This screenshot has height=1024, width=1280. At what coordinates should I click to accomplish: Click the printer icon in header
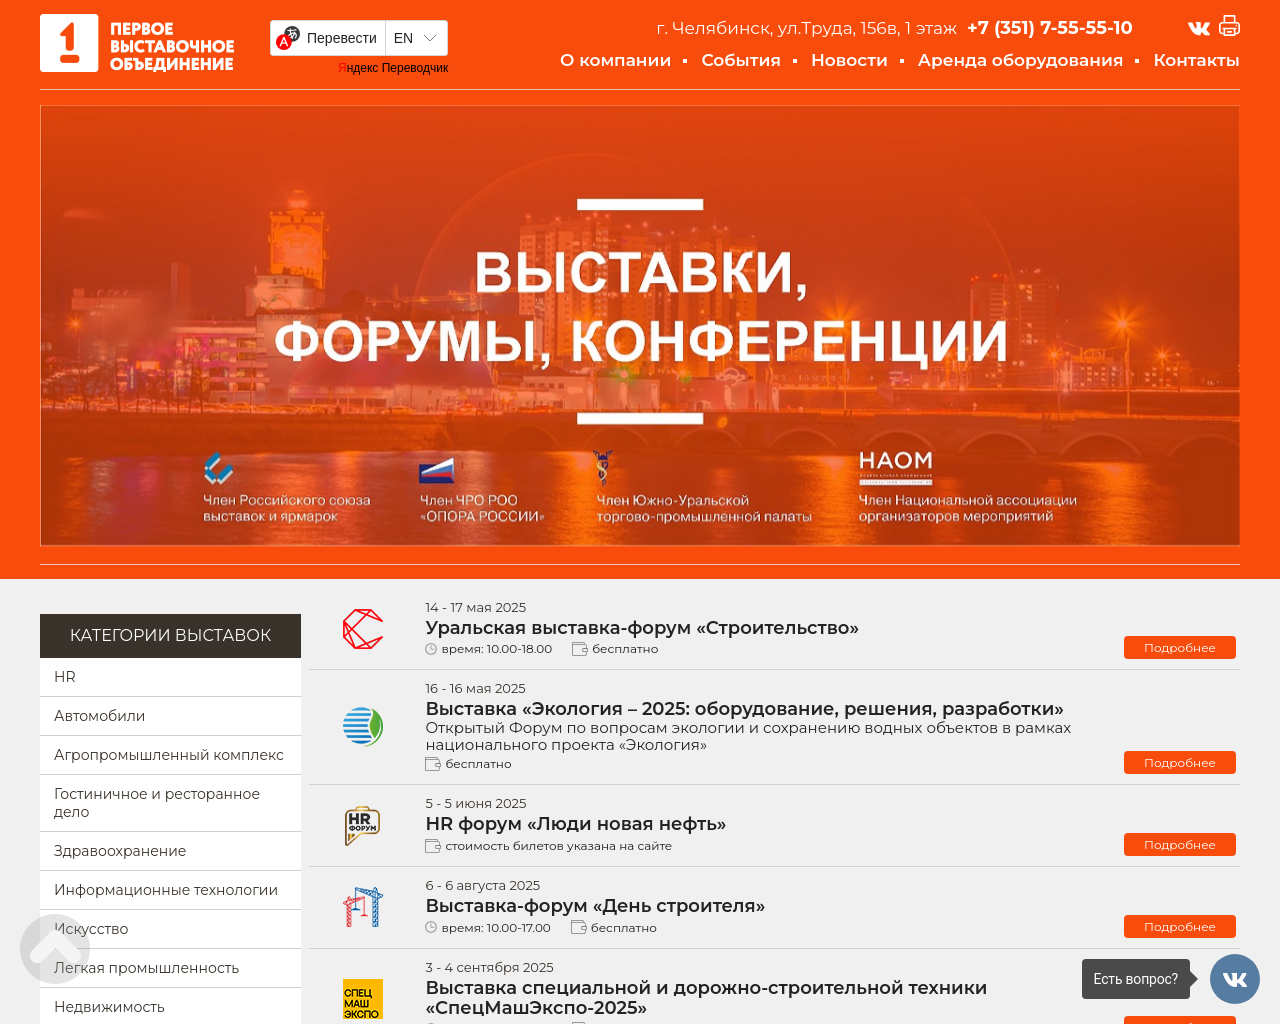(x=1230, y=26)
